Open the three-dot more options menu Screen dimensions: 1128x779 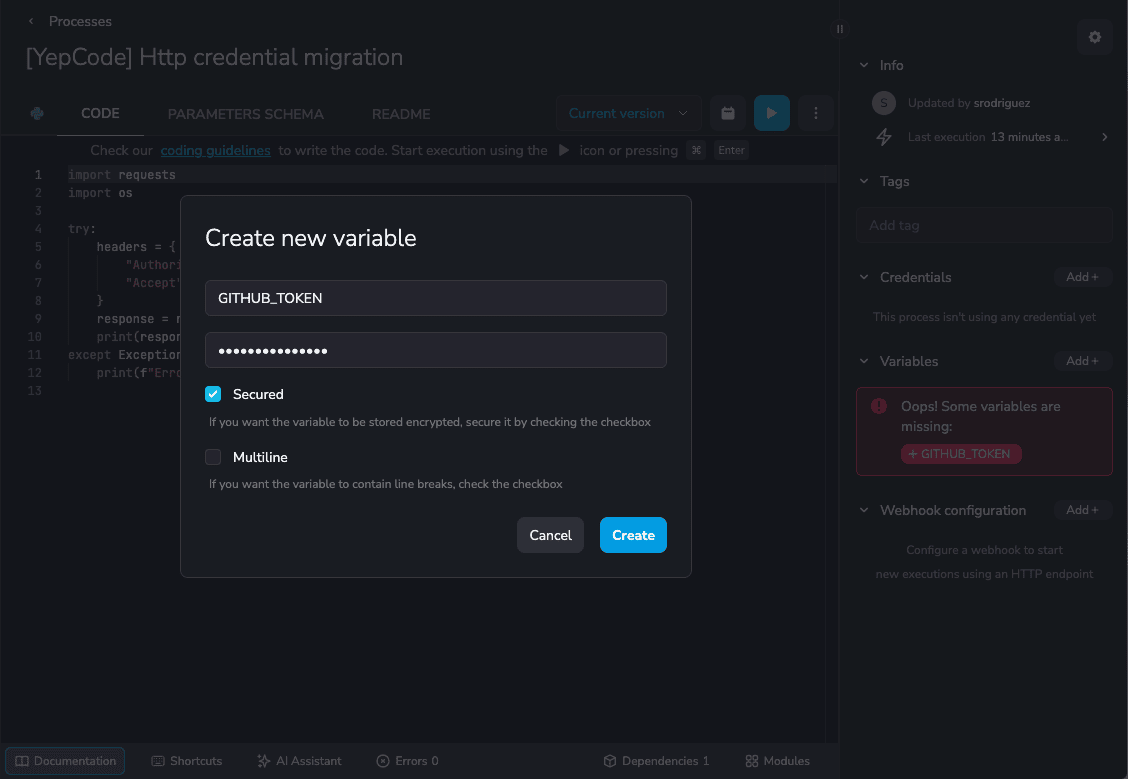pyautogui.click(x=816, y=113)
